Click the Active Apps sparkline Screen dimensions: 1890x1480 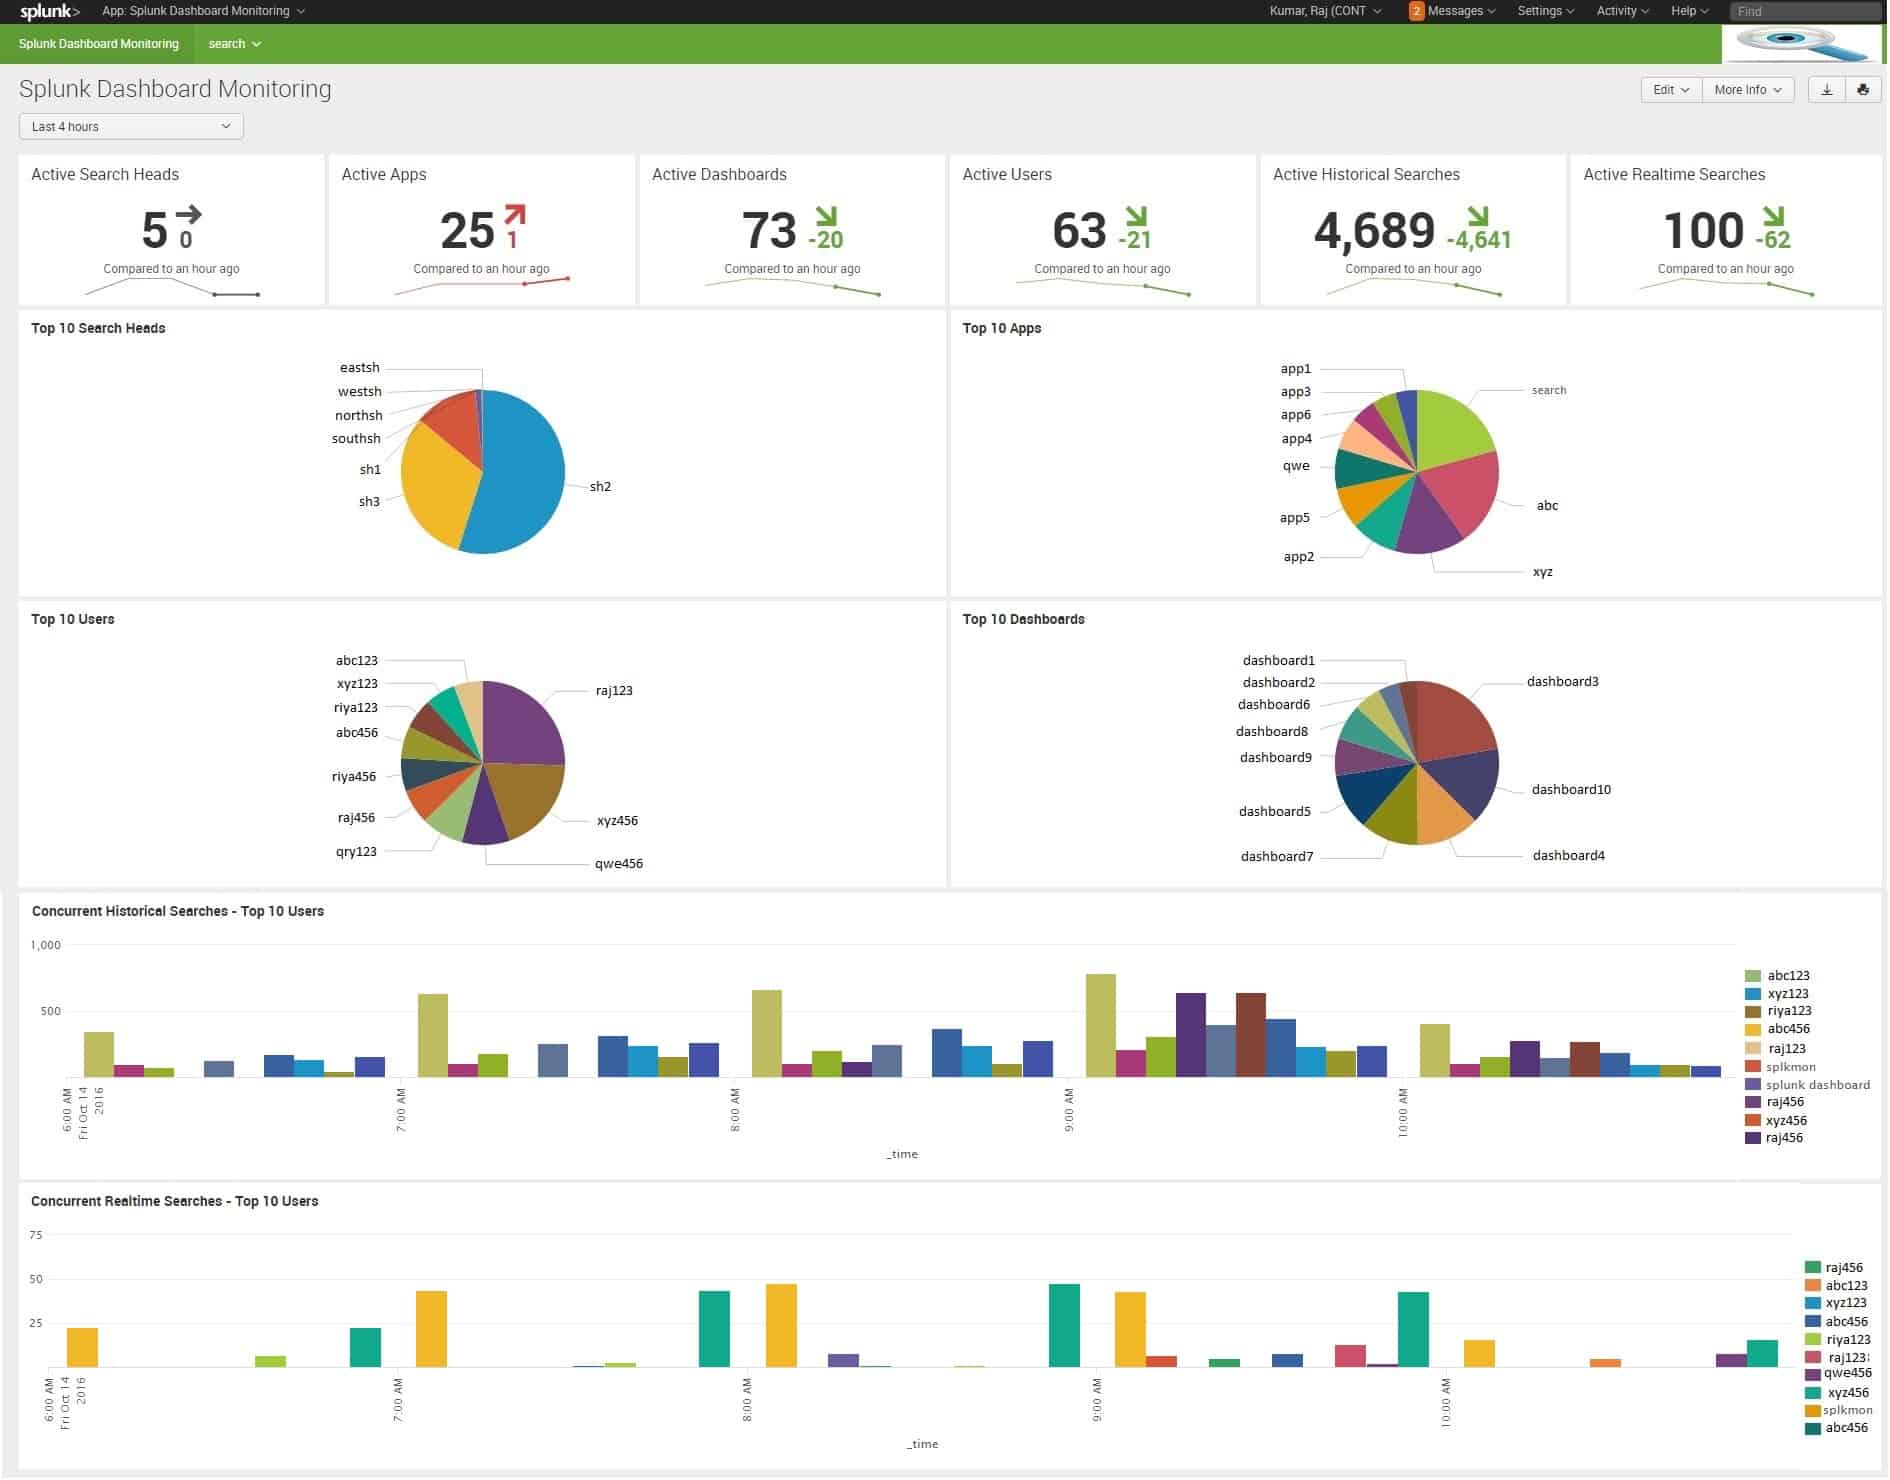483,287
